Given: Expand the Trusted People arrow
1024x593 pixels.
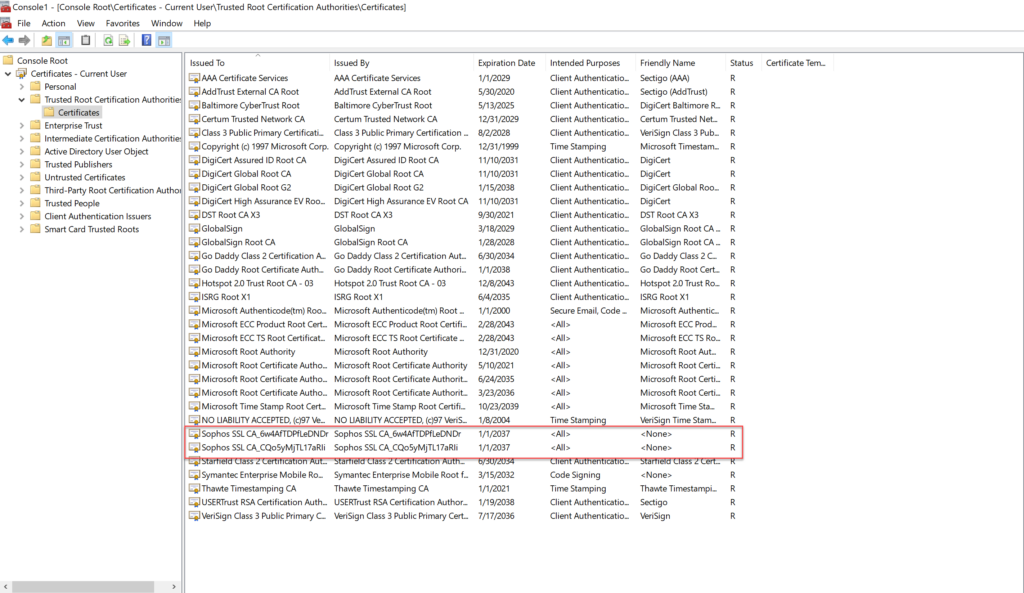Looking at the screenshot, I should coord(22,203).
